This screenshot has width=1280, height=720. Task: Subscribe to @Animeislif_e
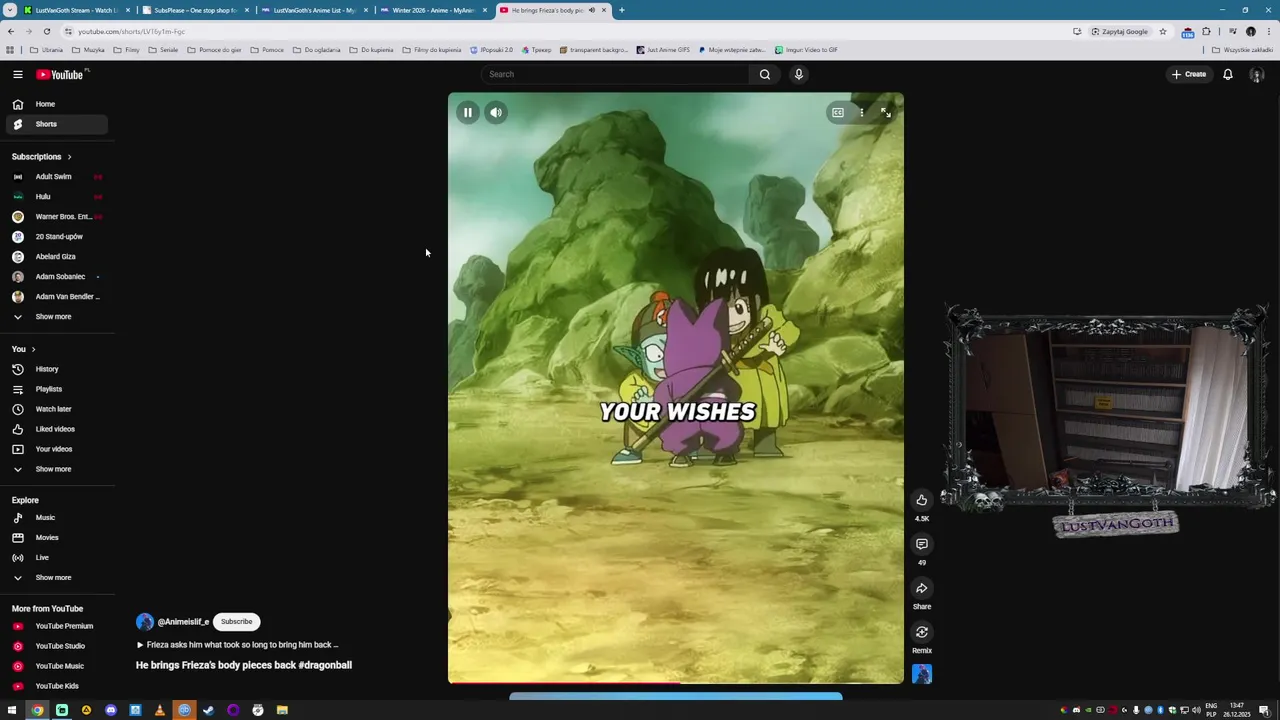[x=237, y=622]
